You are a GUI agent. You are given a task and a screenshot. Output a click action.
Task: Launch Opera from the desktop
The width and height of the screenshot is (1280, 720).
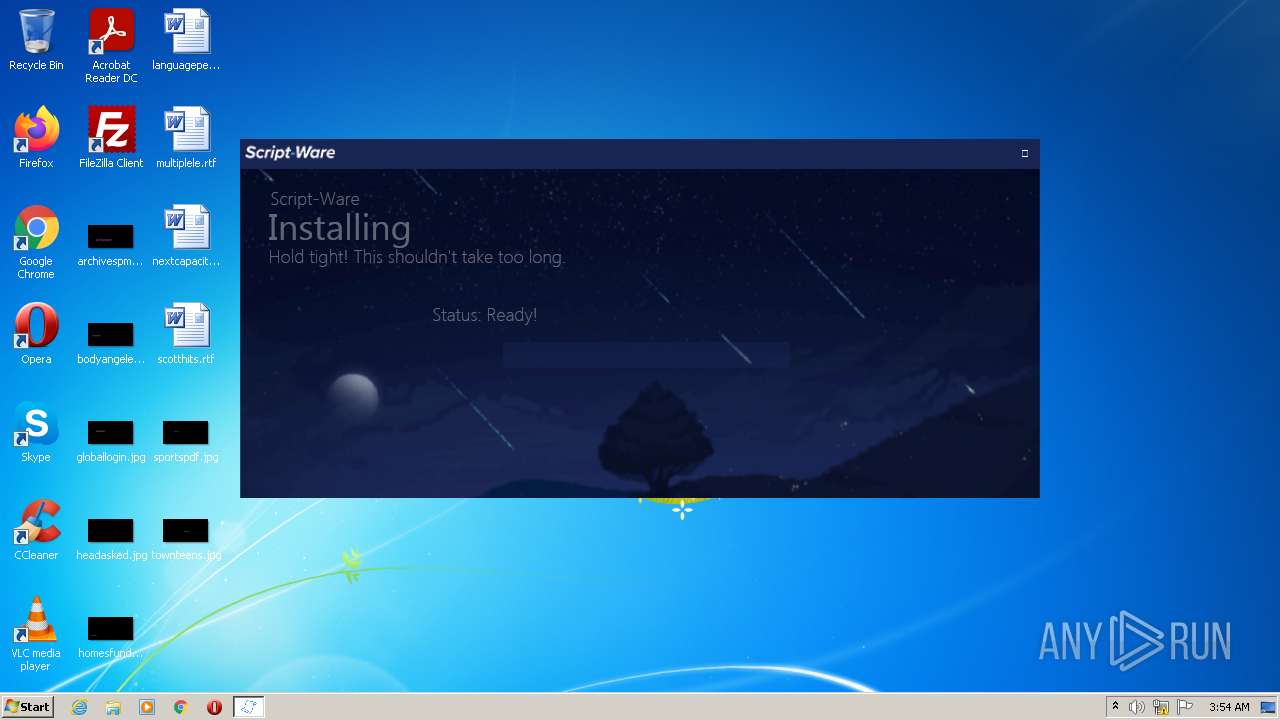36,334
